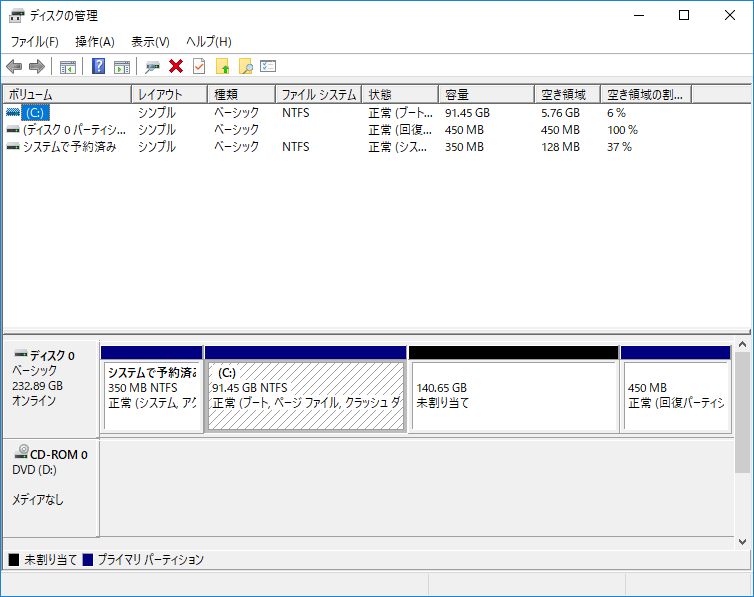
Task: Open the ファイル(F) menu
Action: [x=35, y=42]
